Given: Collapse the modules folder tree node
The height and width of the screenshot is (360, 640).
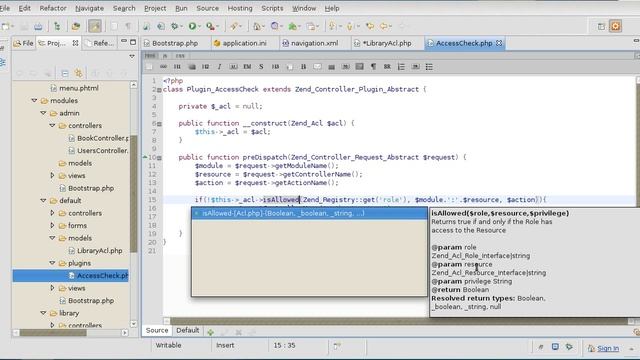Looking at the screenshot, I should tap(34, 100).
